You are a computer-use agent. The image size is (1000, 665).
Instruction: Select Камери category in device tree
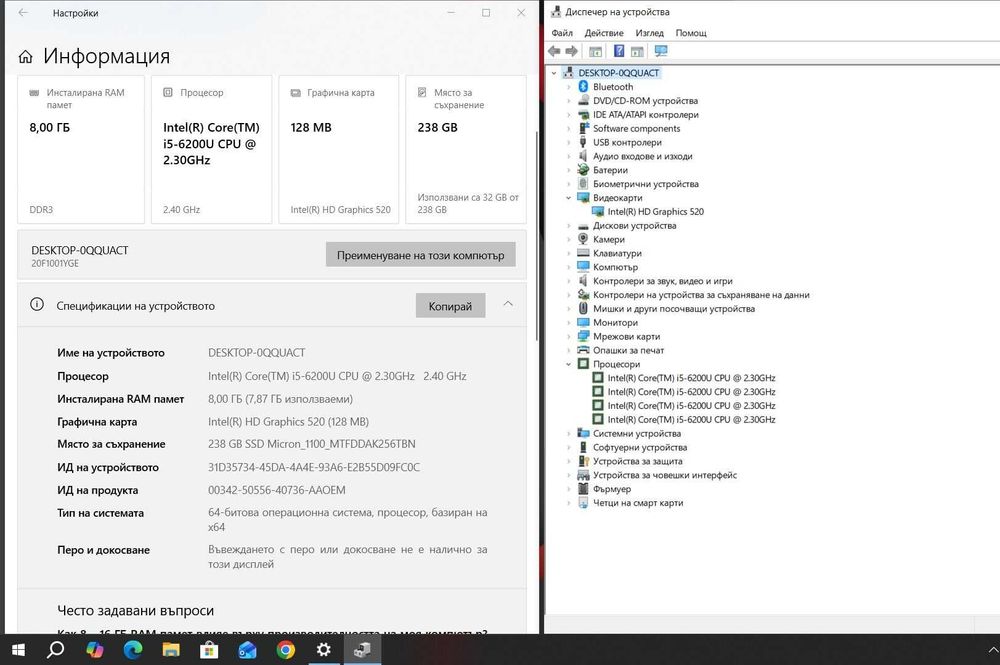coord(609,240)
